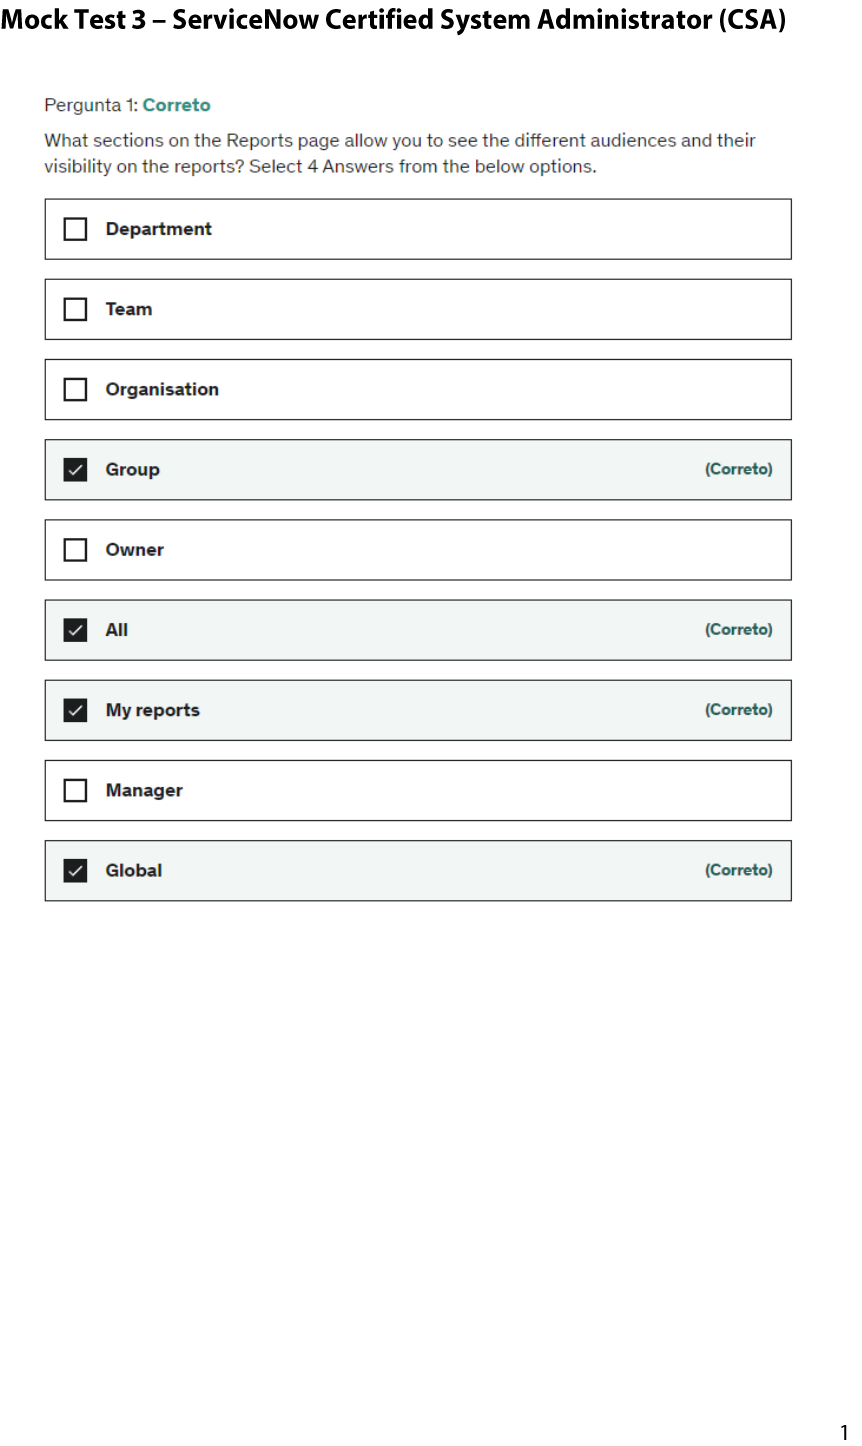Check the Department checkbox

(75, 229)
